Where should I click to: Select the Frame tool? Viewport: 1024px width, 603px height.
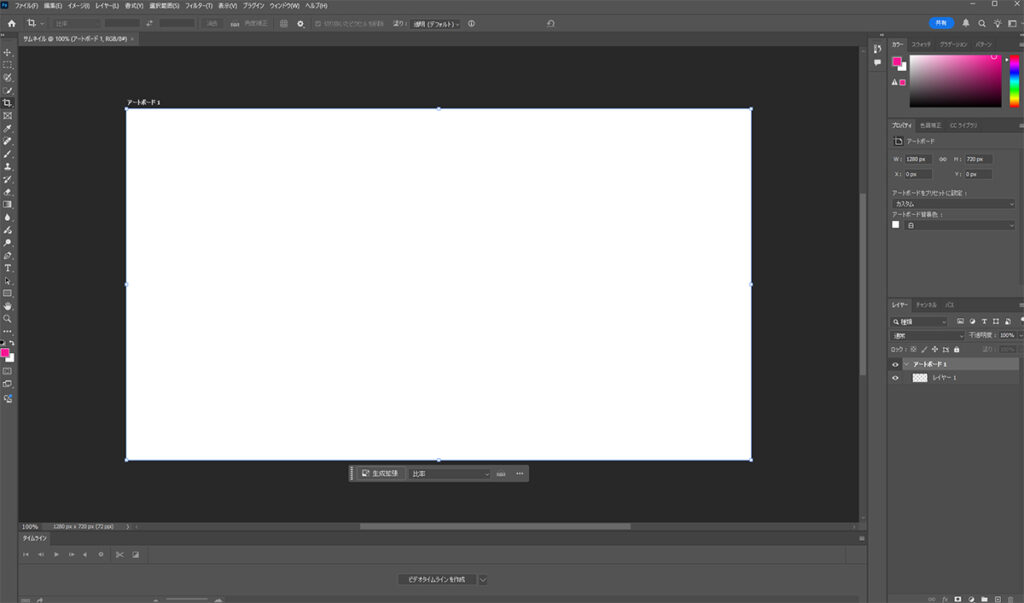click(7, 116)
